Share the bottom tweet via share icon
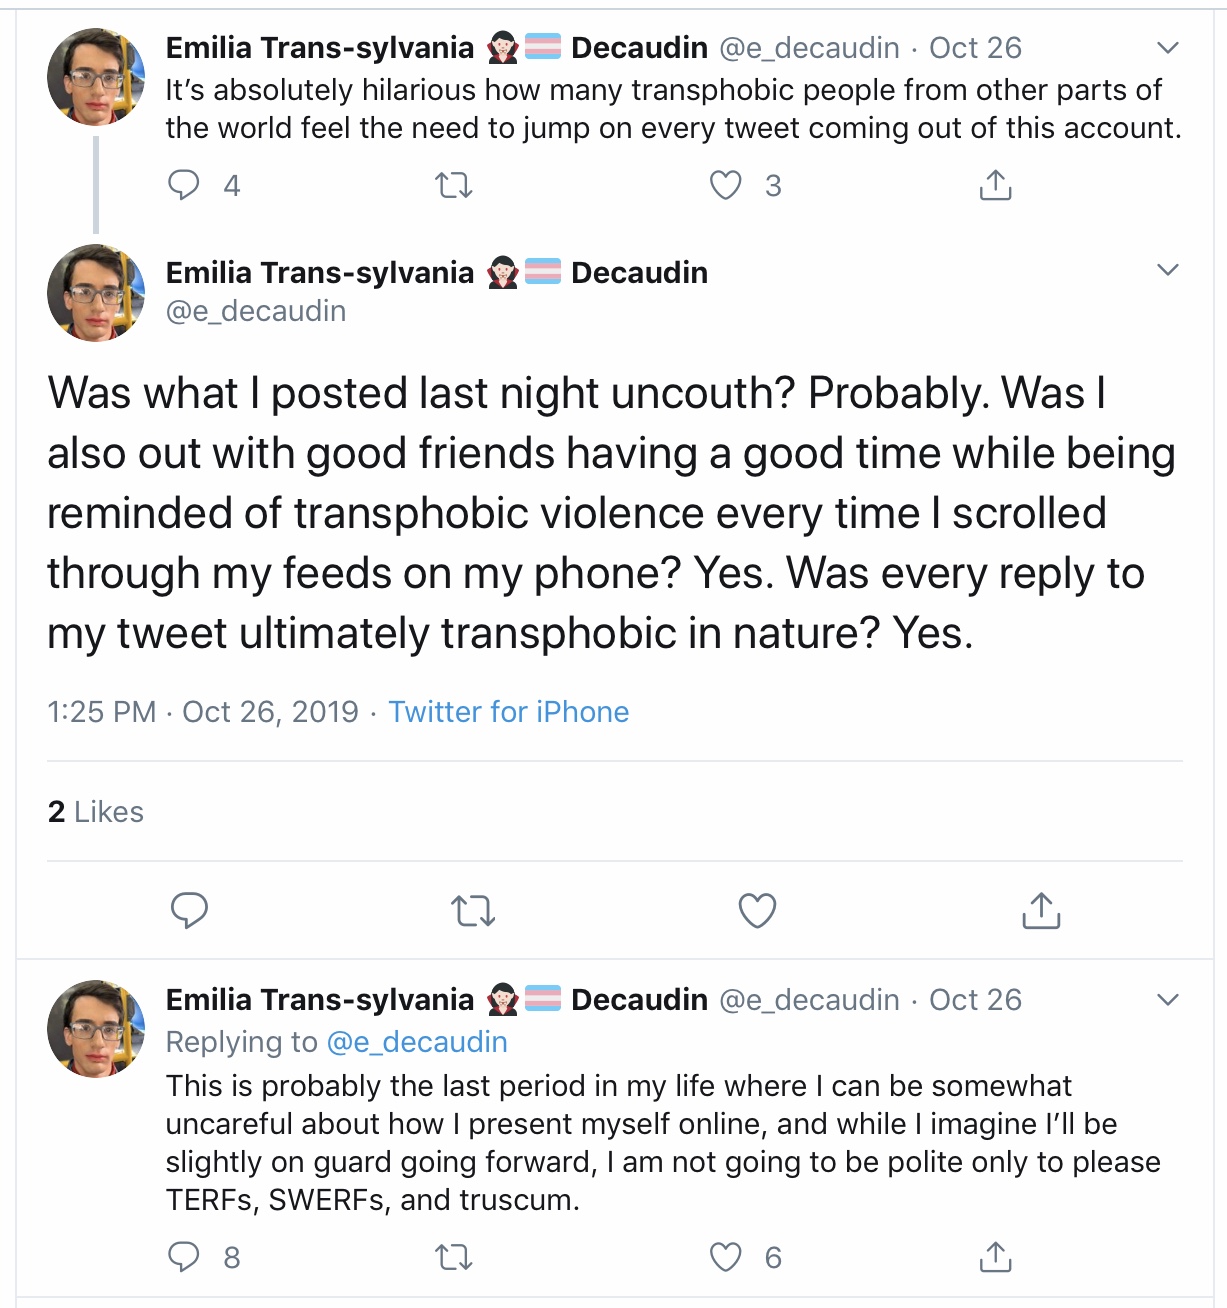Screen dimensions: 1227x1308 (995, 1257)
